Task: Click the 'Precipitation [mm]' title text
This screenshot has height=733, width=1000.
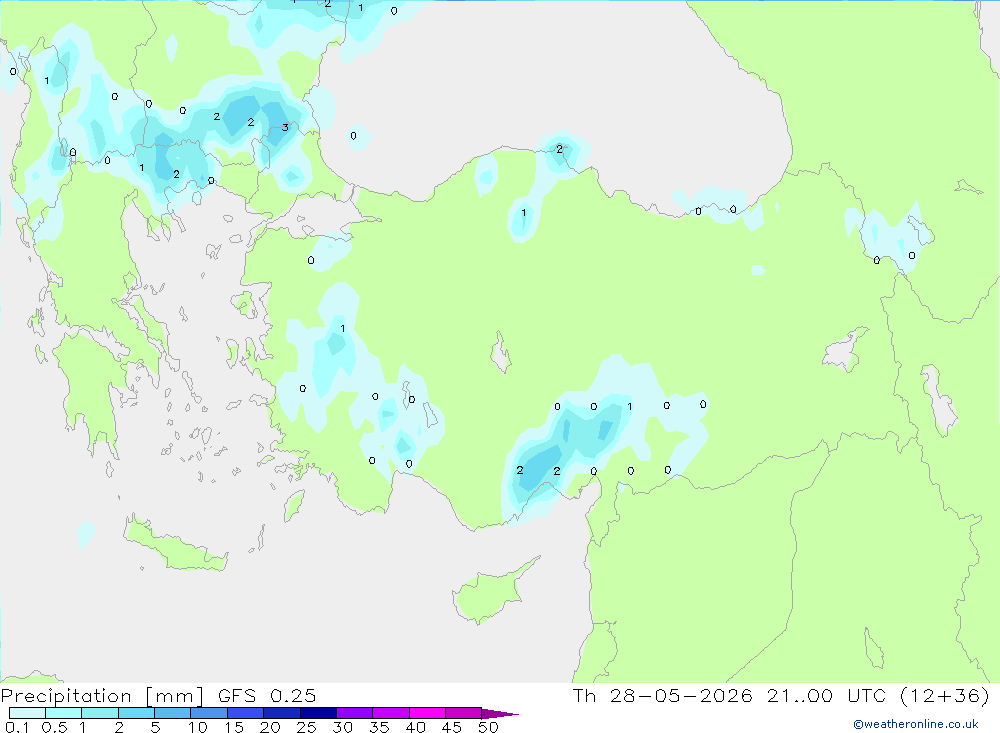Action: (102, 696)
